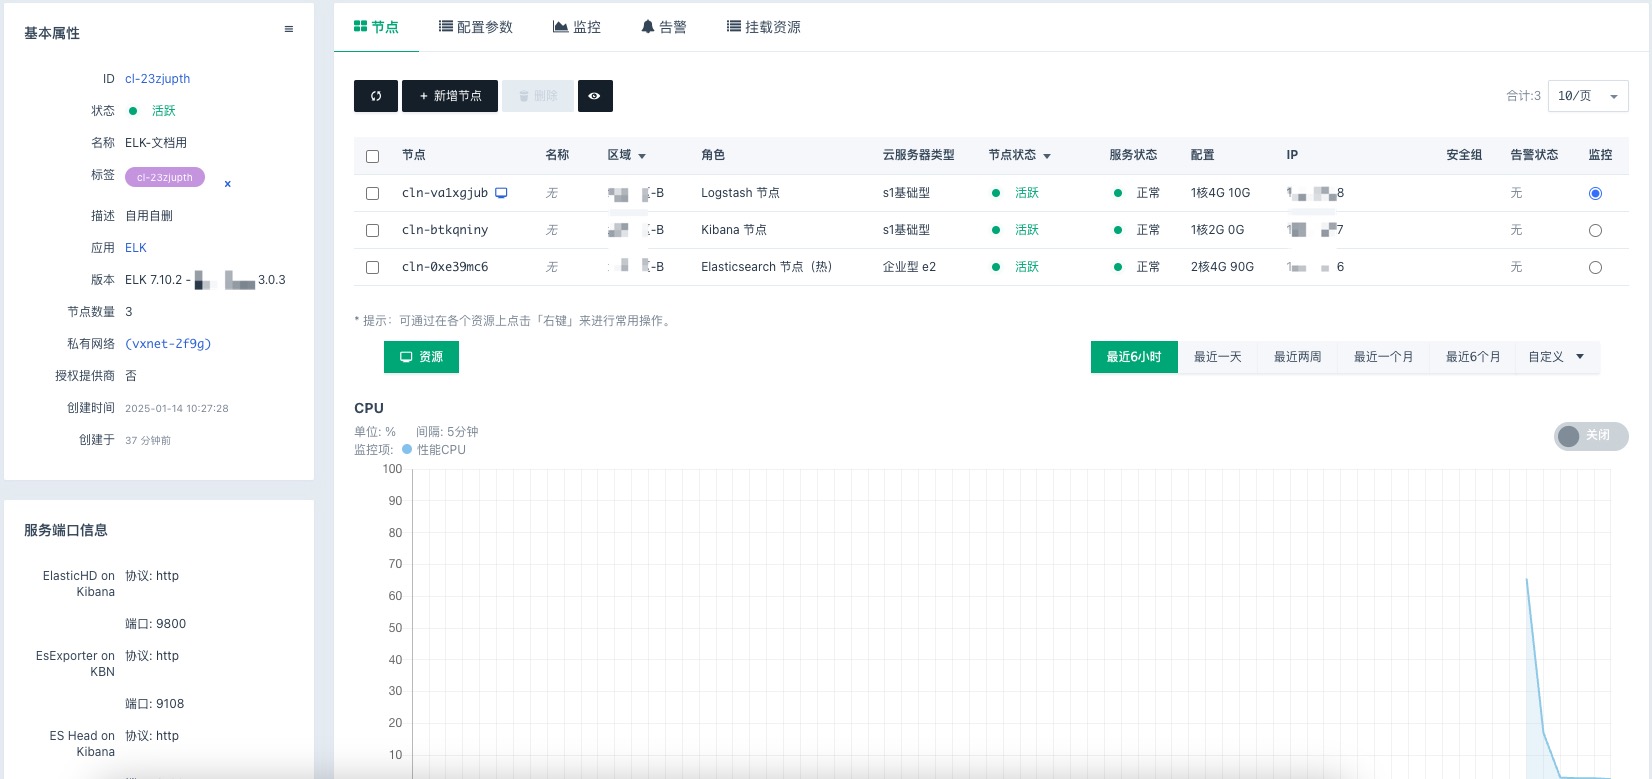Open the 节点状态 column filter dropdown
Image resolution: width=1652 pixels, height=779 pixels.
(x=1047, y=156)
